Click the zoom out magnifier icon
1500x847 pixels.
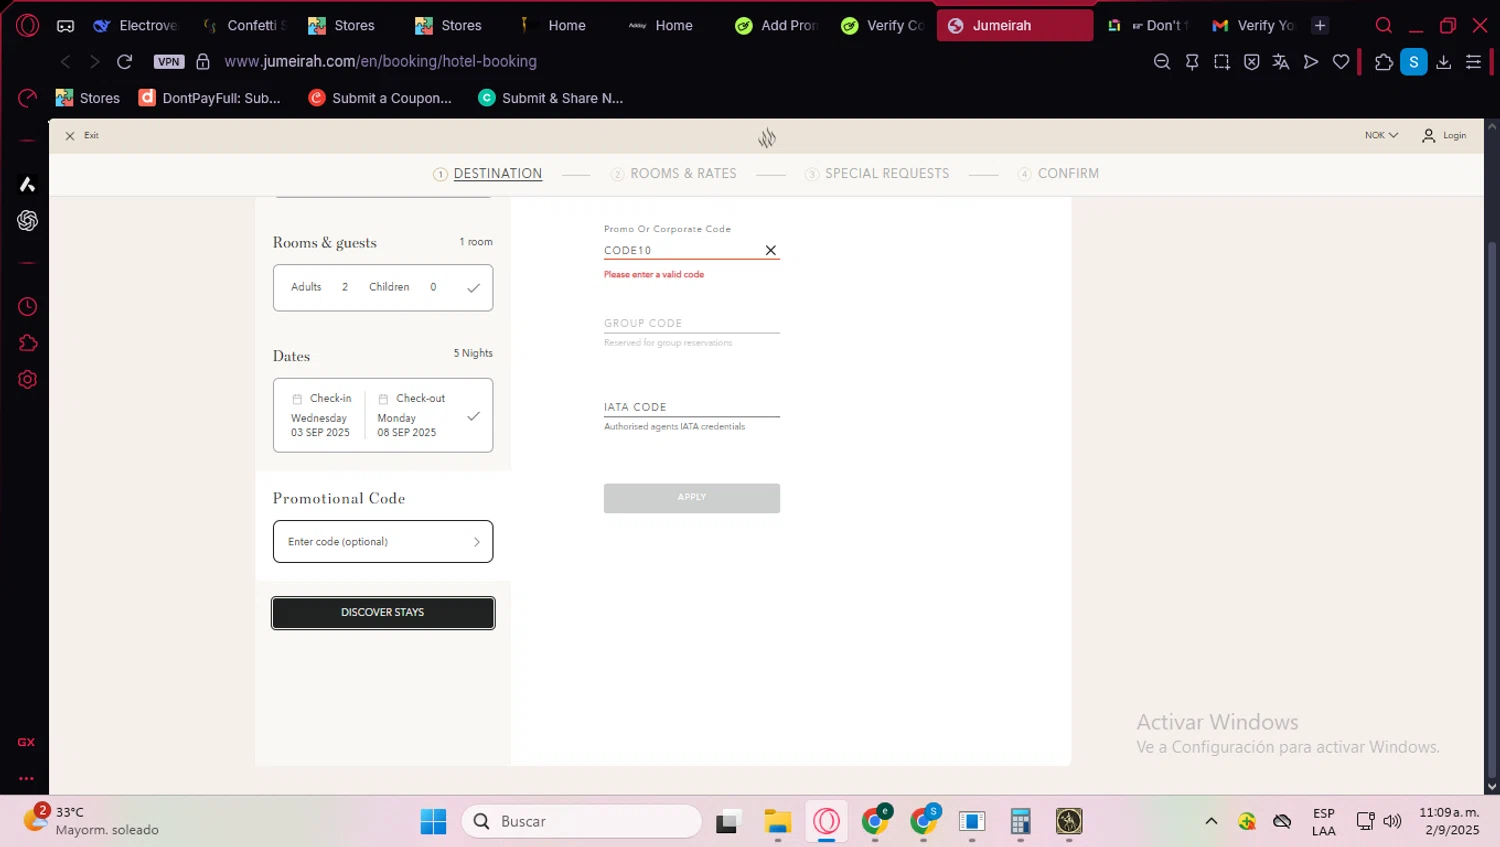pos(1162,62)
